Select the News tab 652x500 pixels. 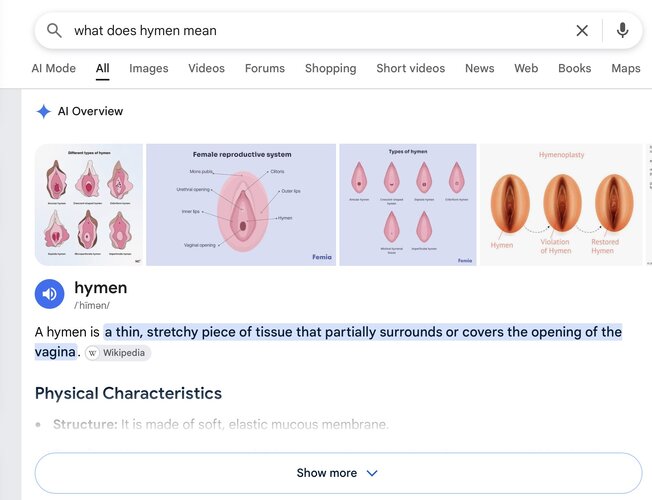coord(479,68)
